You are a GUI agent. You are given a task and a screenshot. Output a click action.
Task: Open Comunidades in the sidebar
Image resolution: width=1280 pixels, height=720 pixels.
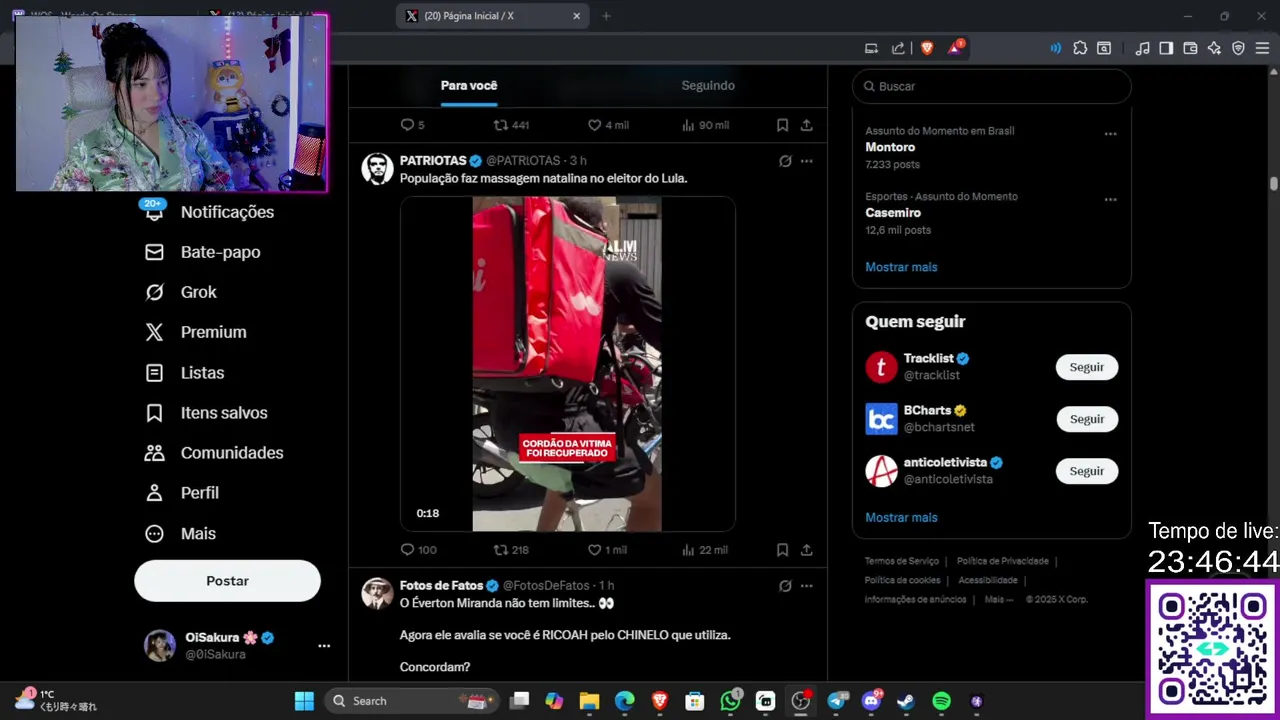[x=214, y=453]
